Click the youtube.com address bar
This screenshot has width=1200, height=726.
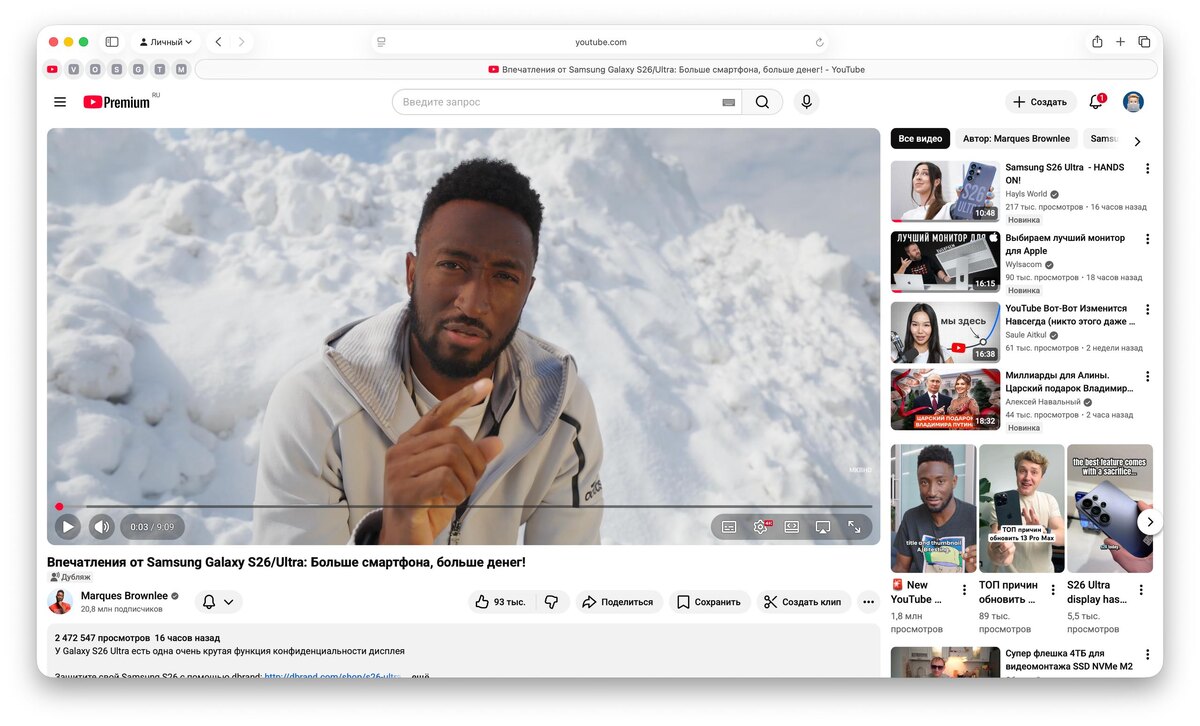[x=600, y=42]
